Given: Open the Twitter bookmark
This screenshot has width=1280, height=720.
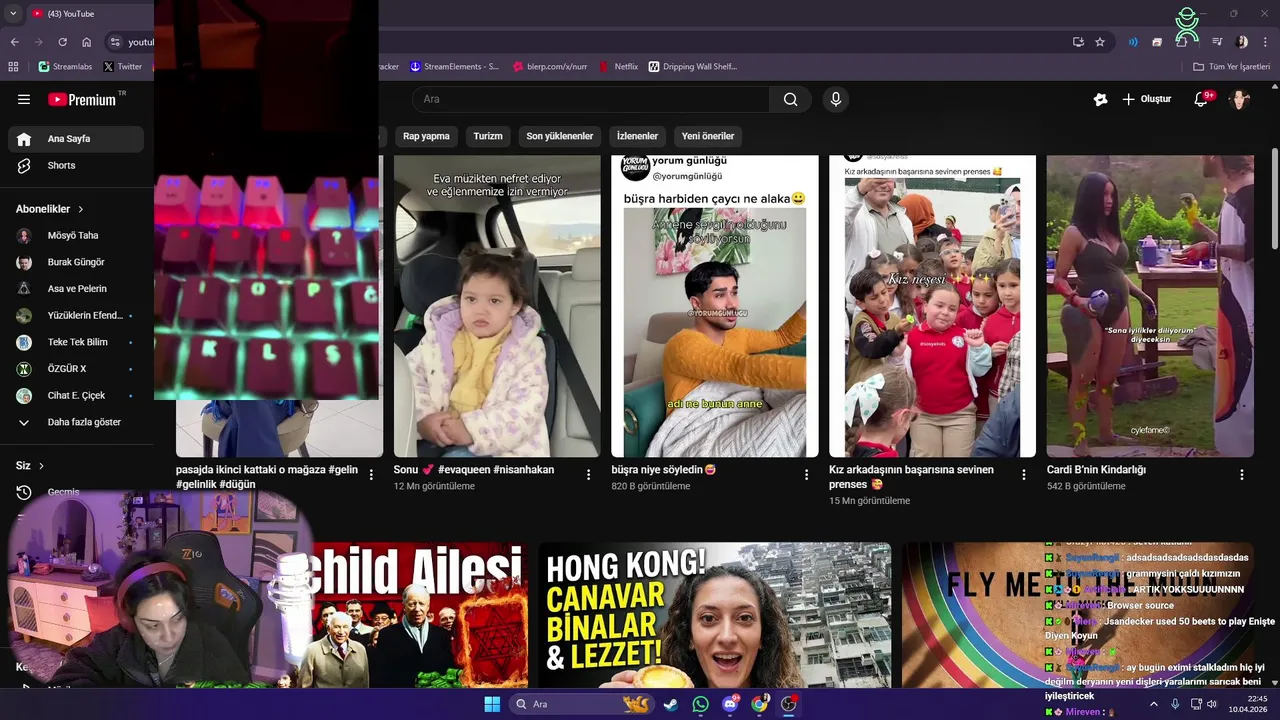Looking at the screenshot, I should point(123,67).
